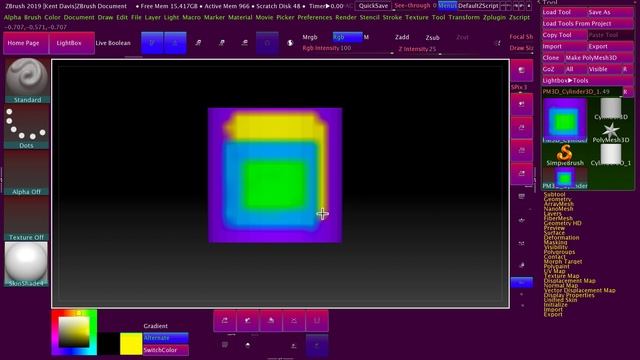Open the Alpha Off selector

point(27,173)
